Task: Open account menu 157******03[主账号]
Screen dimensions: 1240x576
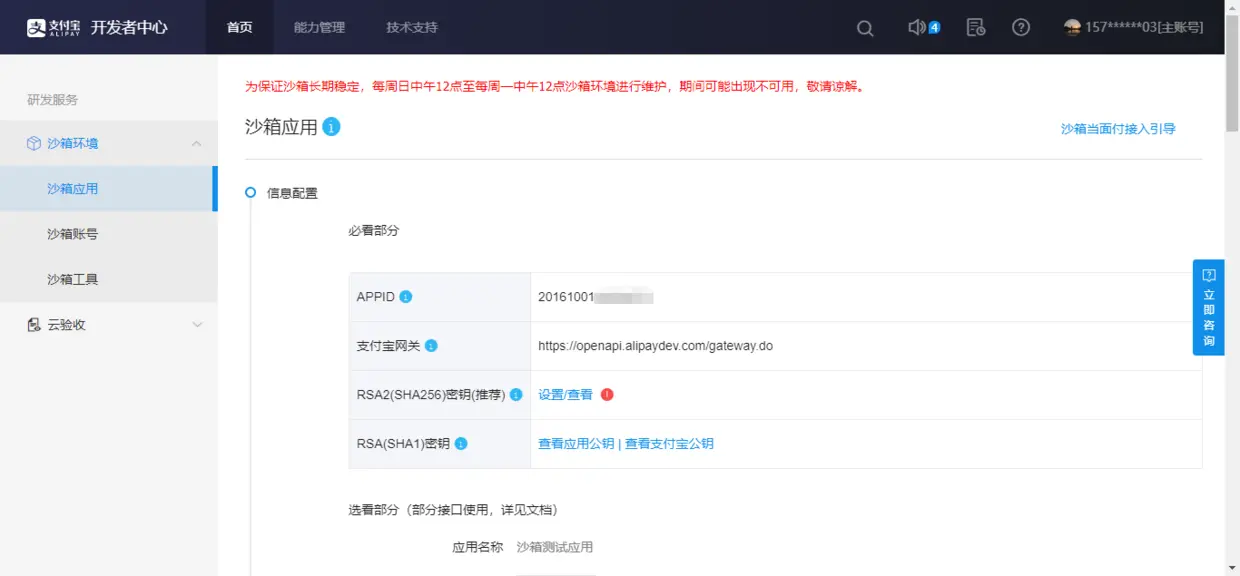Action: [1134, 27]
